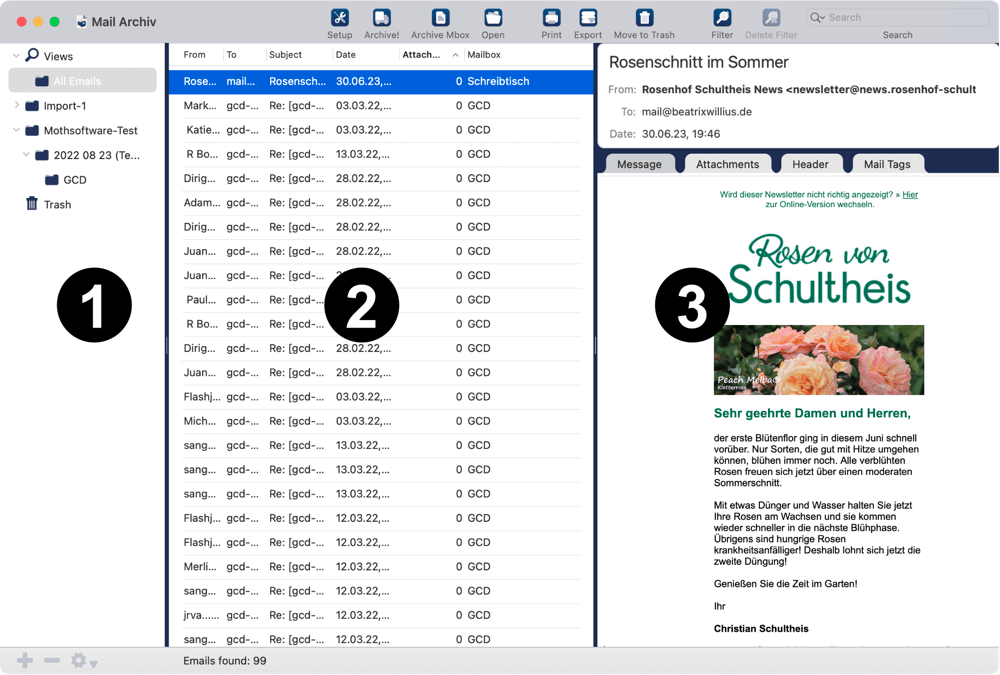Open the Mail Tags tab
Viewport: 1000px width, 675px height.
pyautogui.click(x=887, y=164)
